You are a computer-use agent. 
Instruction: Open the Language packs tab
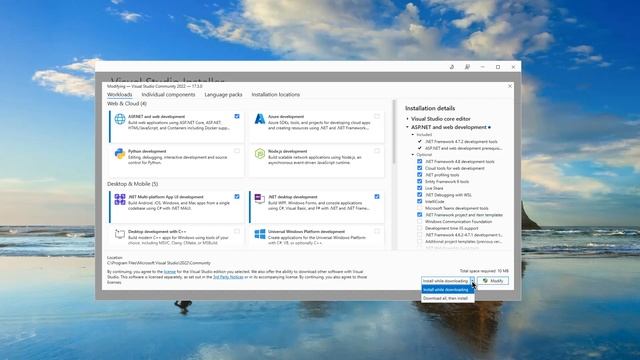223,95
